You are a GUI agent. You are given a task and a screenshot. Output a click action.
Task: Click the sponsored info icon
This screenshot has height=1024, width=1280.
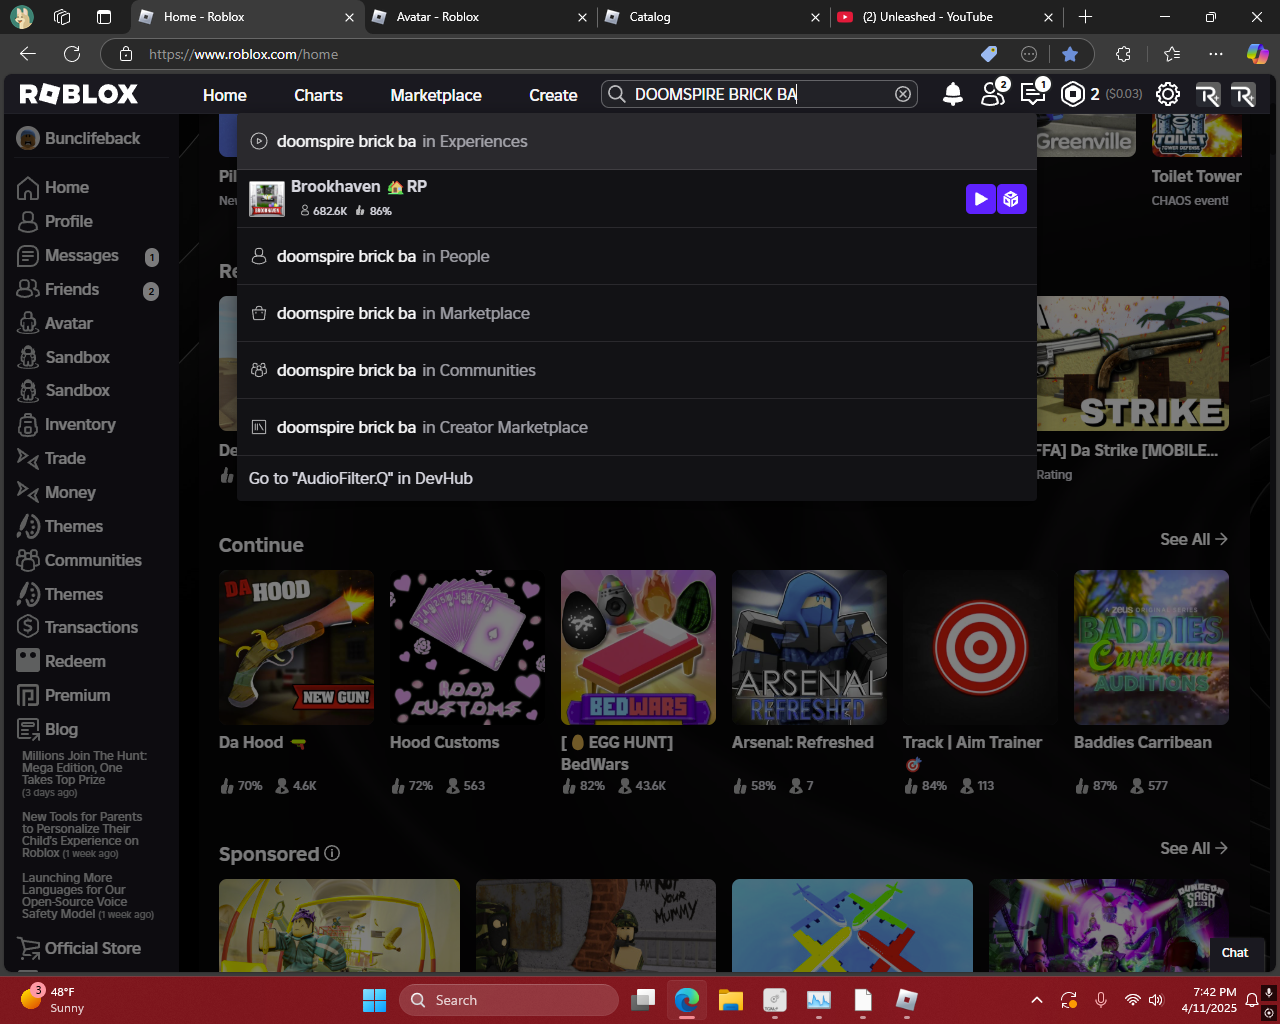[332, 853]
